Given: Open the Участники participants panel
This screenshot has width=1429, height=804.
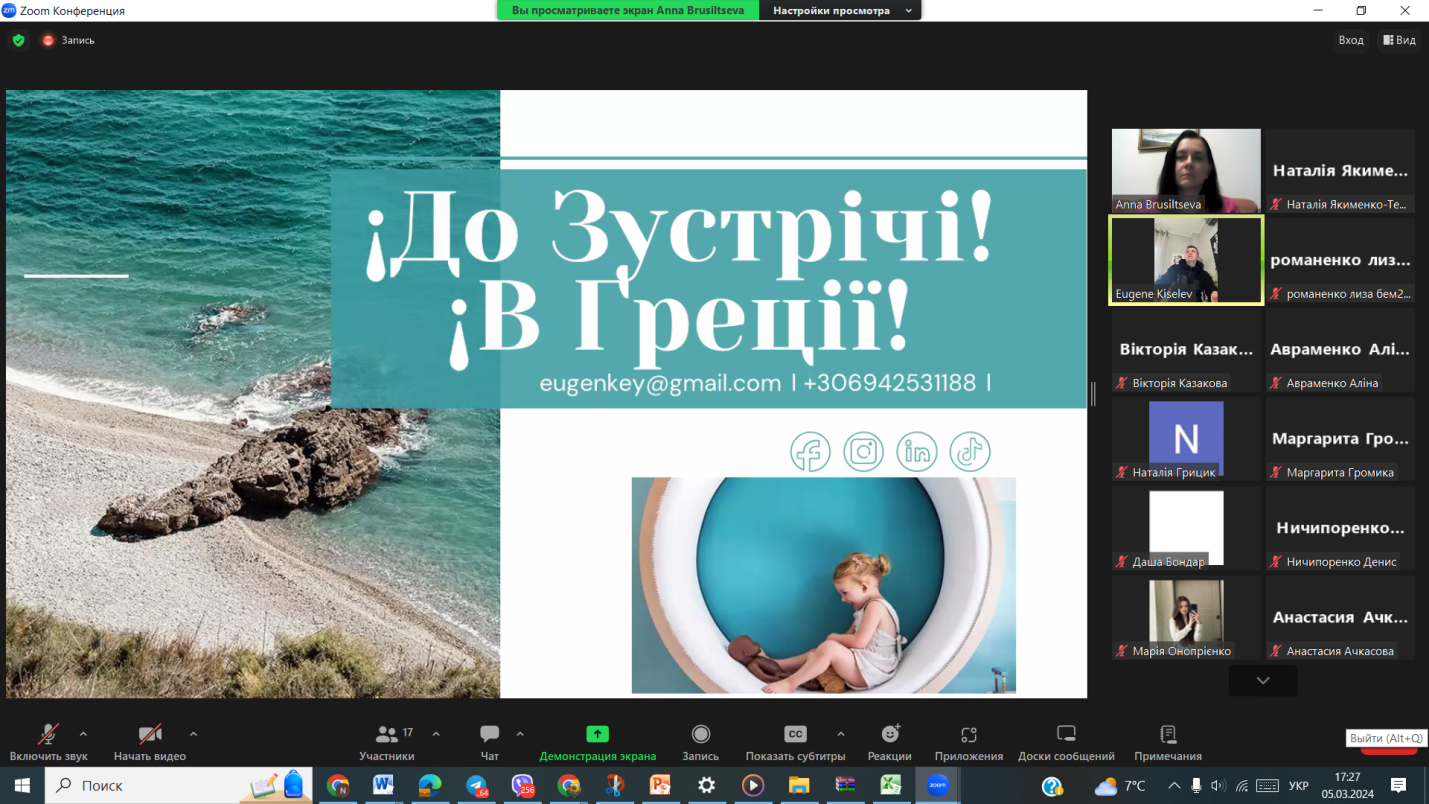Looking at the screenshot, I should [x=387, y=743].
